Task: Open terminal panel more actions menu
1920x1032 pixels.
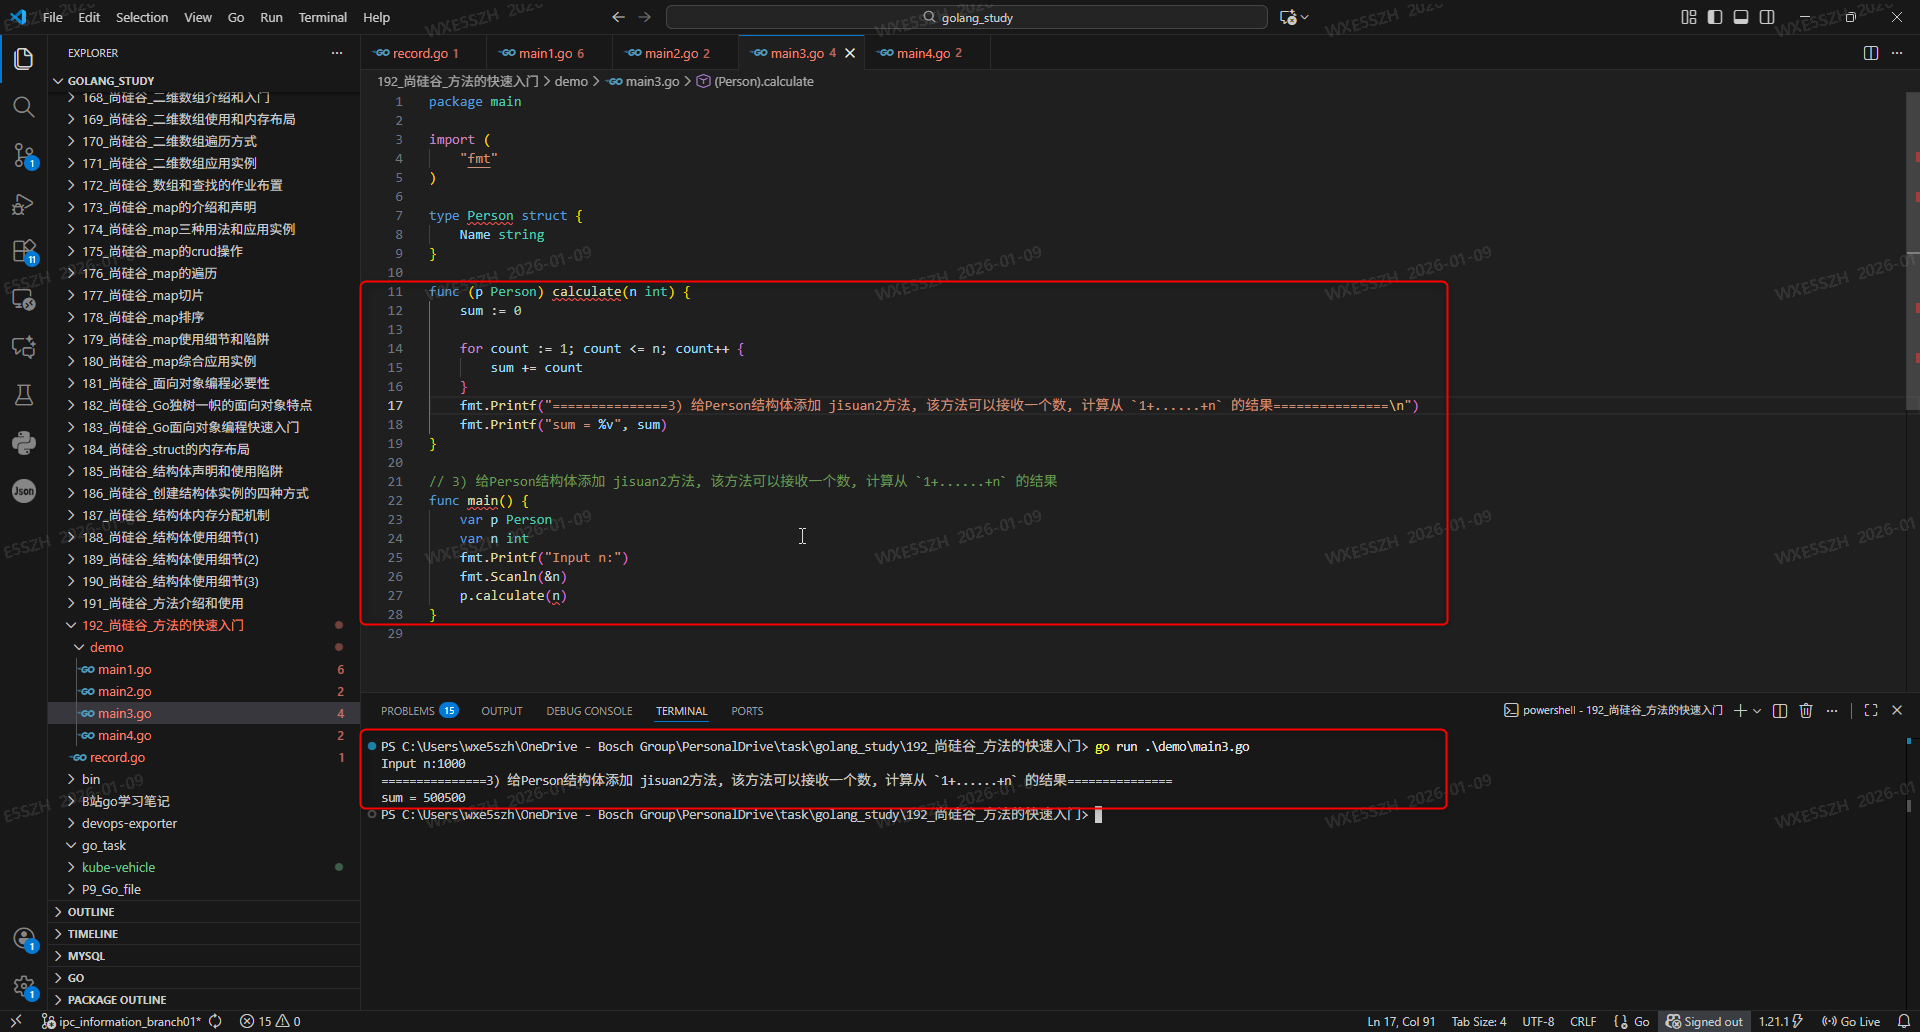Action: tap(1832, 711)
